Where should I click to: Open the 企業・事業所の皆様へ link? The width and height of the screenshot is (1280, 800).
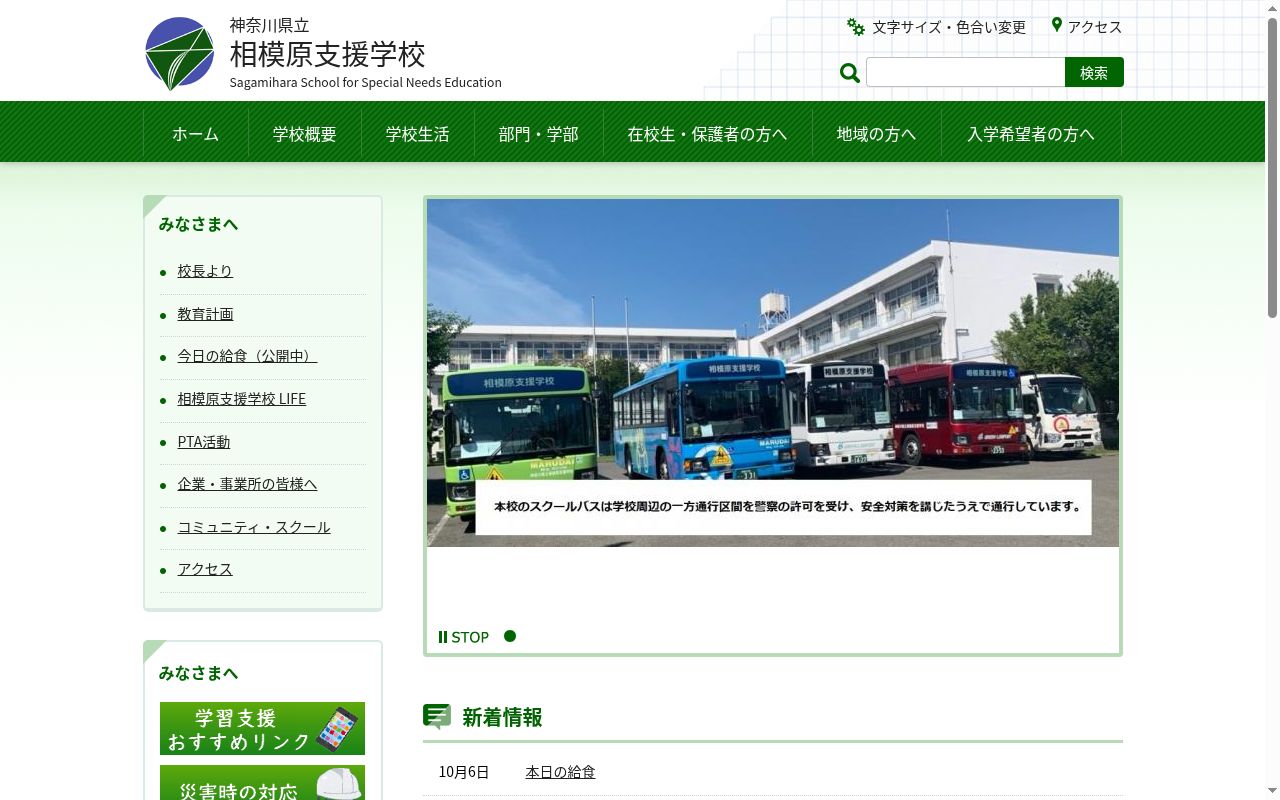[x=247, y=484]
